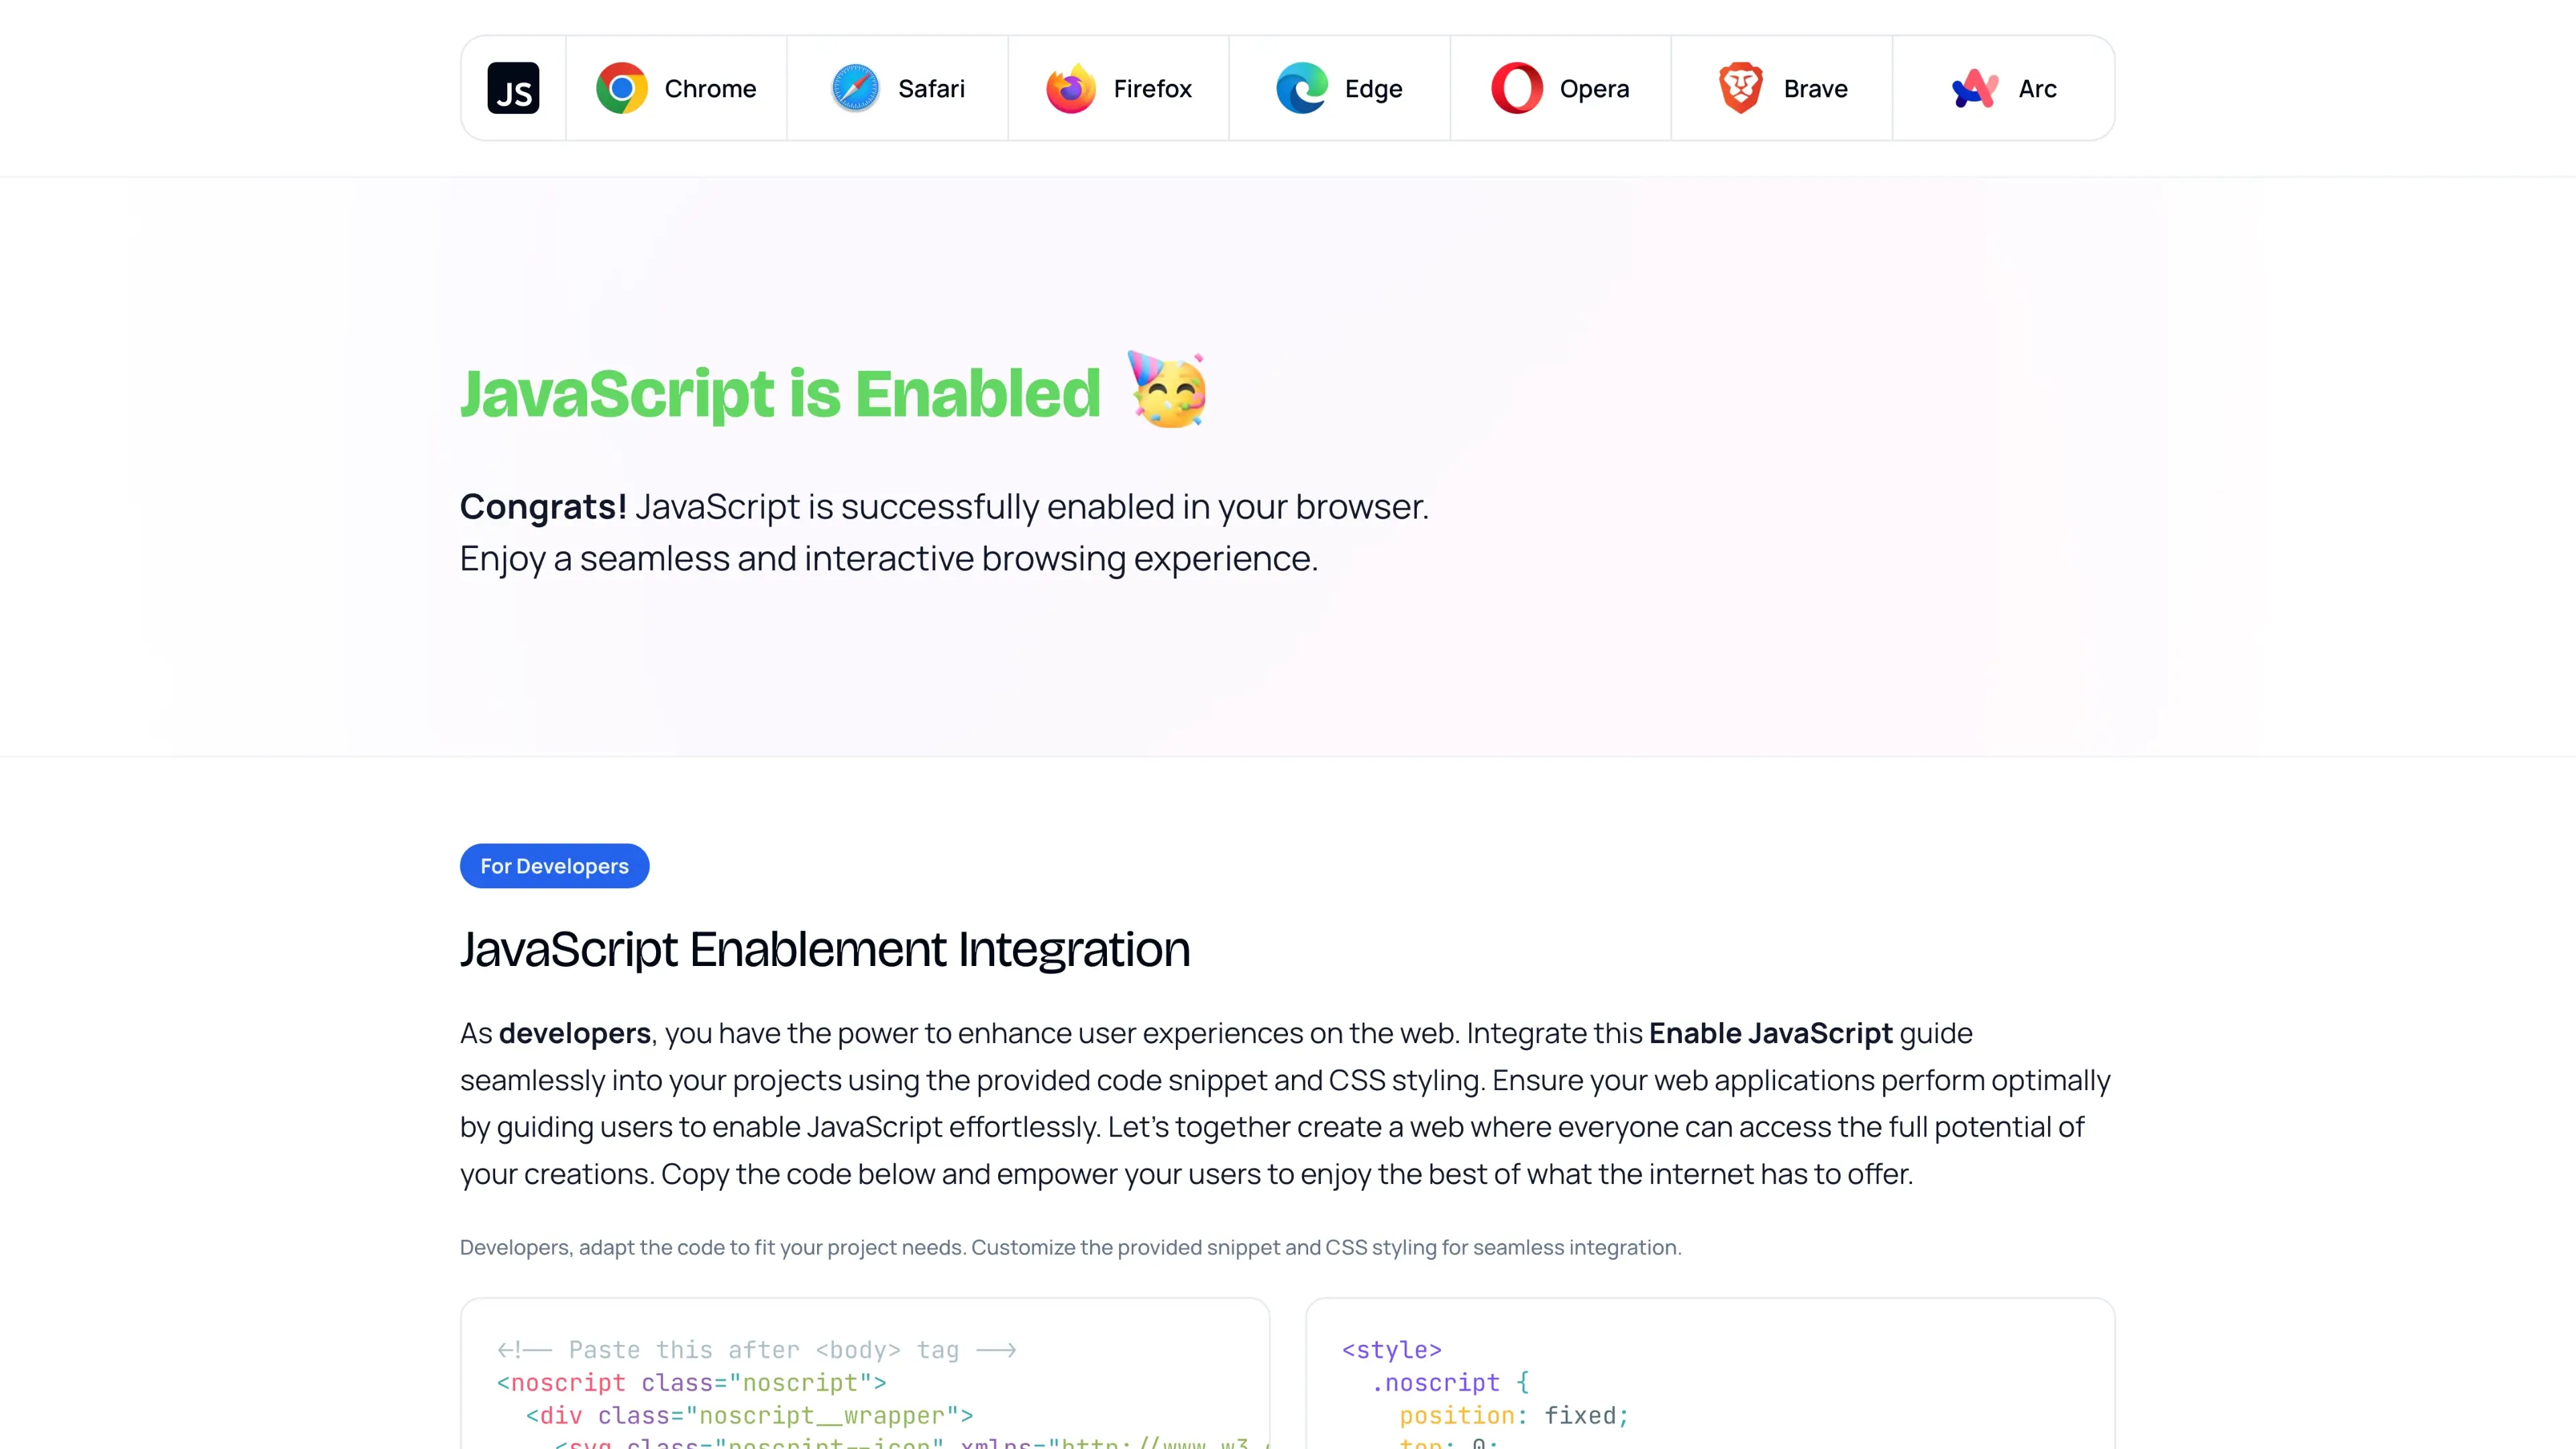Click the bold word developers
Screen dimensions: 2576x1449
(575, 1033)
